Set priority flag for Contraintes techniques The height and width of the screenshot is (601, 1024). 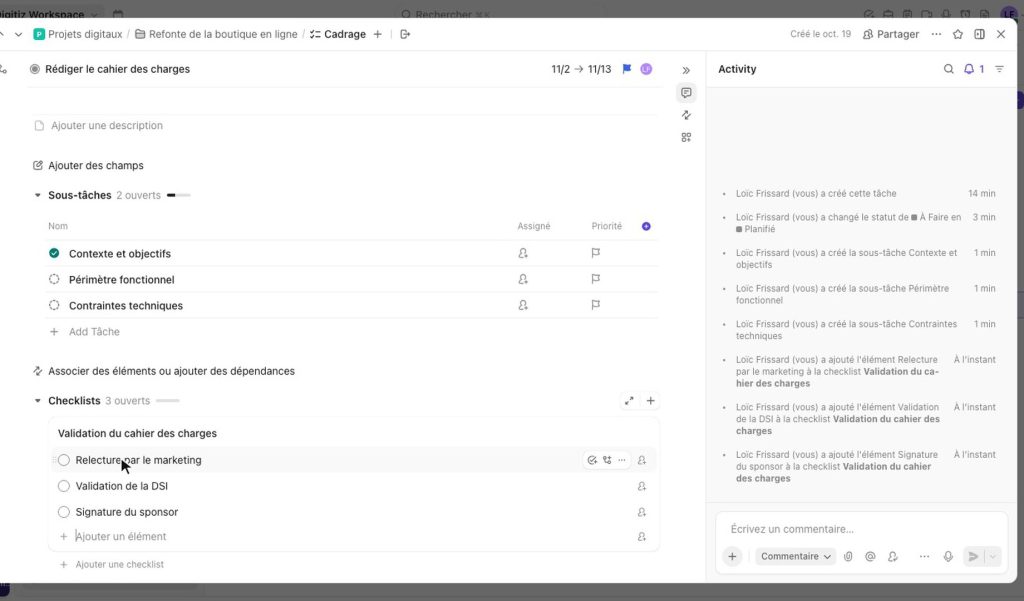596,305
